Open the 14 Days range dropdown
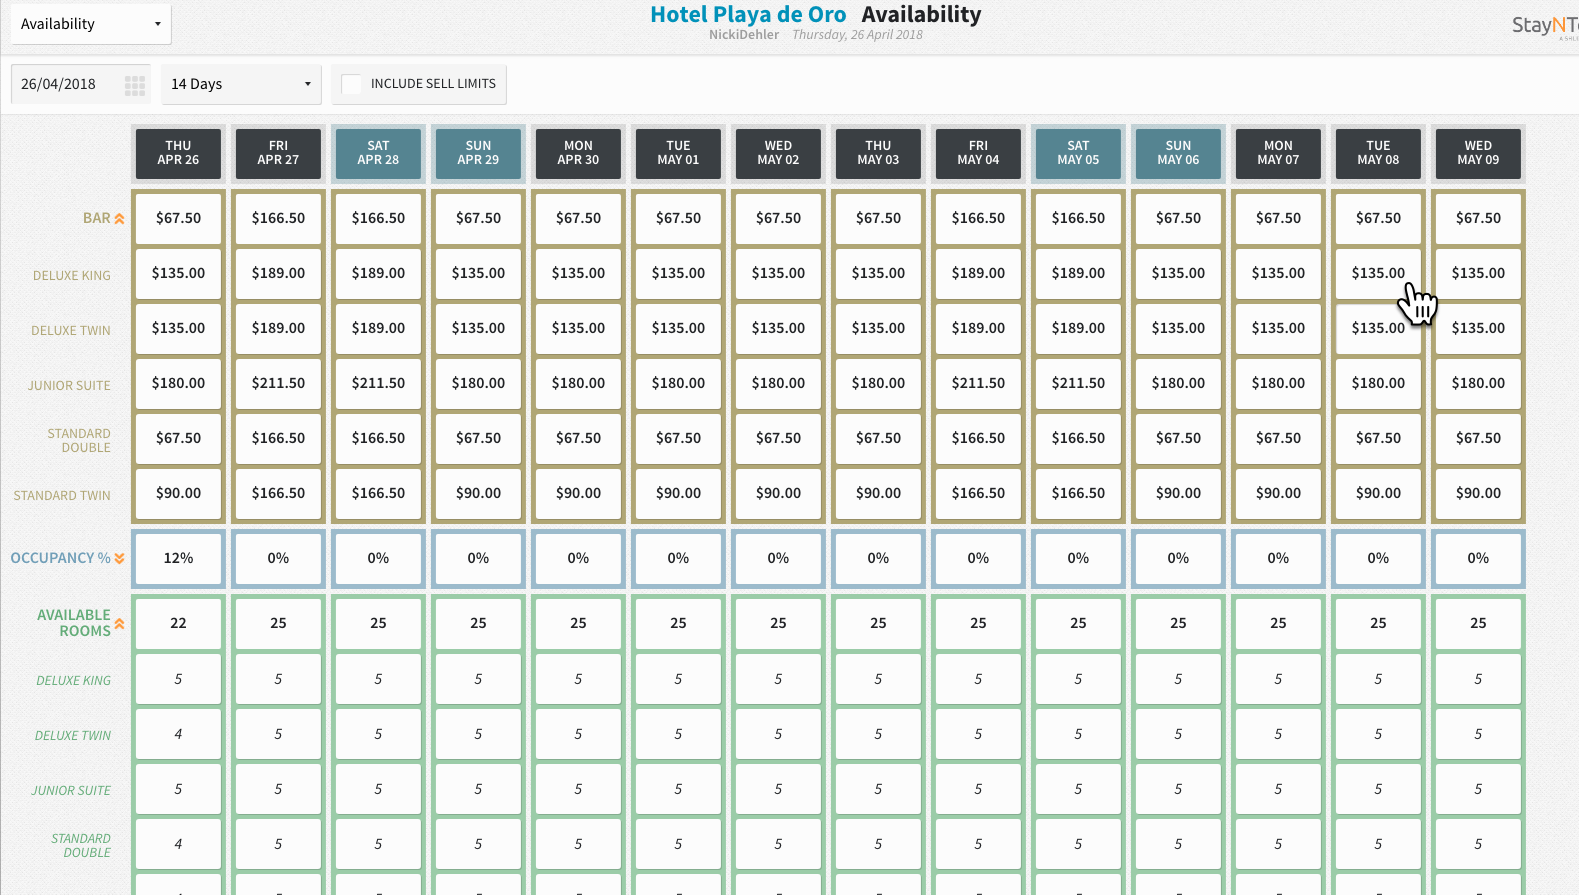 [241, 84]
